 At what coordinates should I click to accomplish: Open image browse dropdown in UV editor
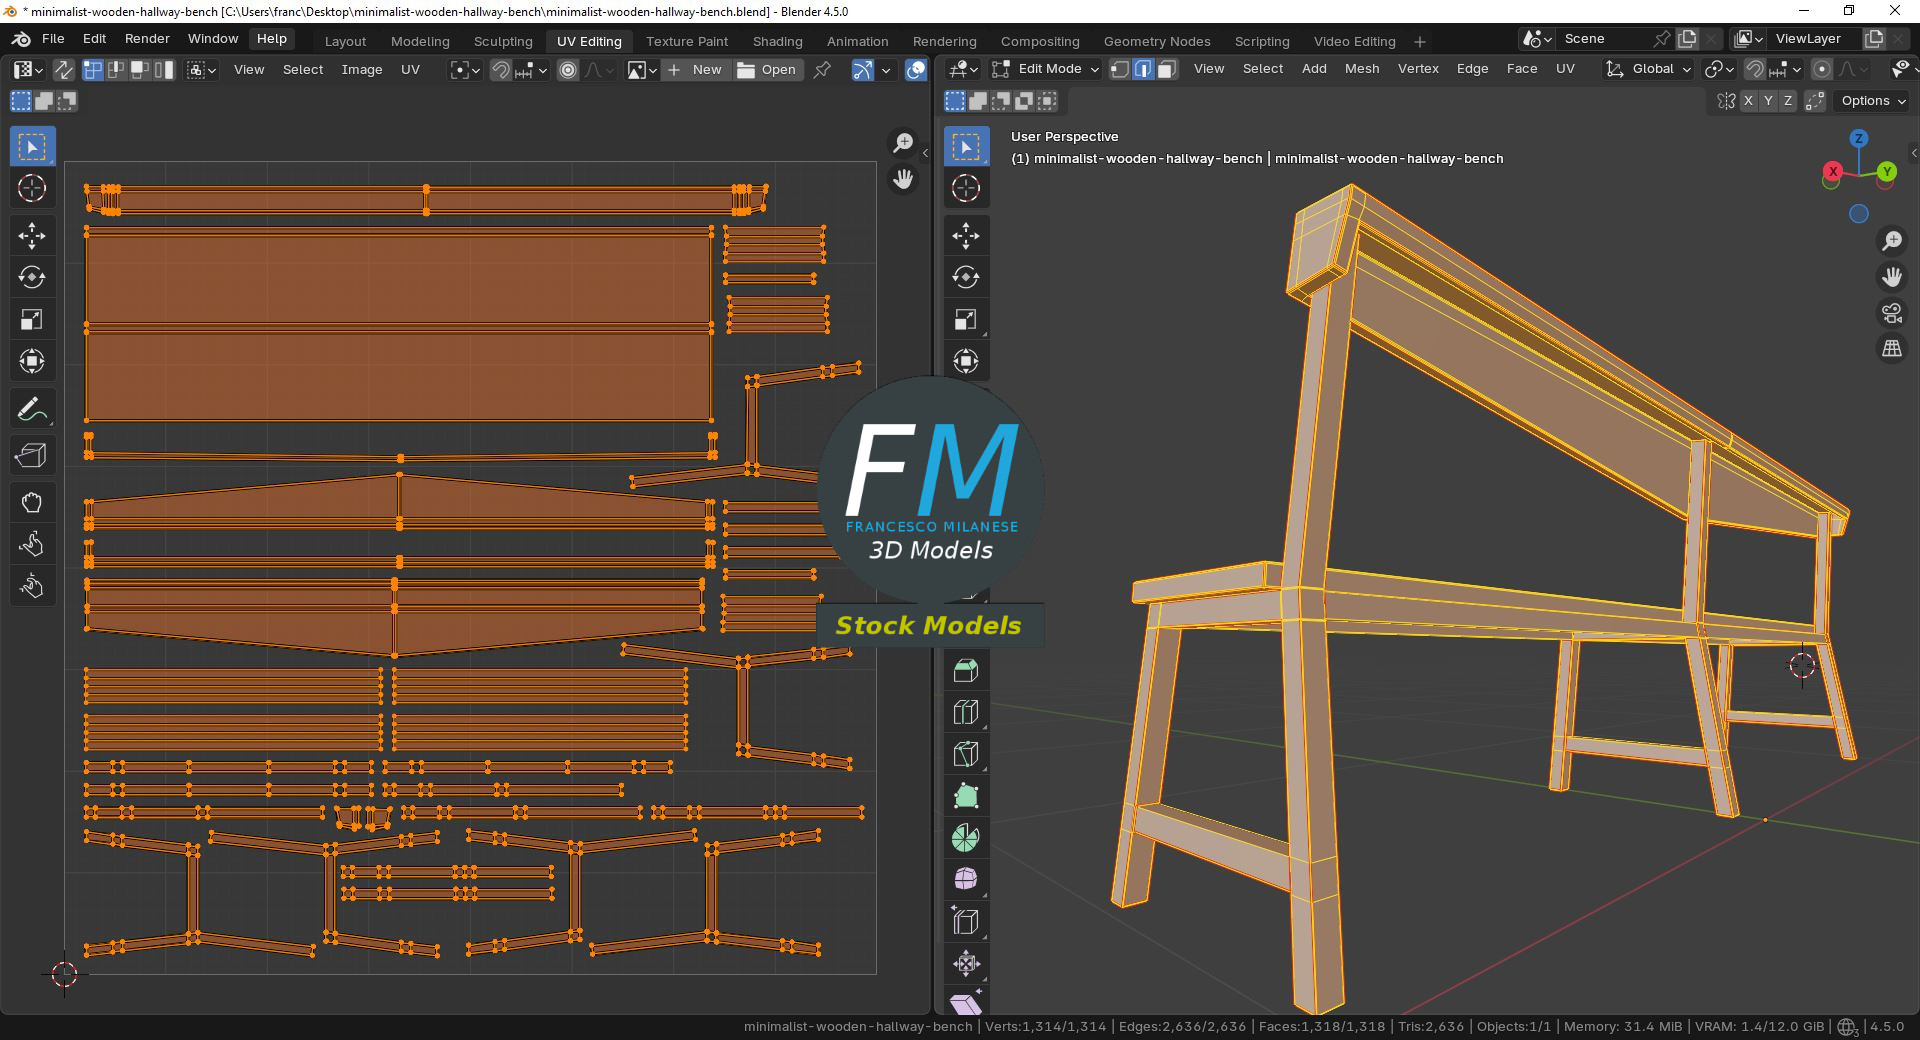[x=641, y=70]
